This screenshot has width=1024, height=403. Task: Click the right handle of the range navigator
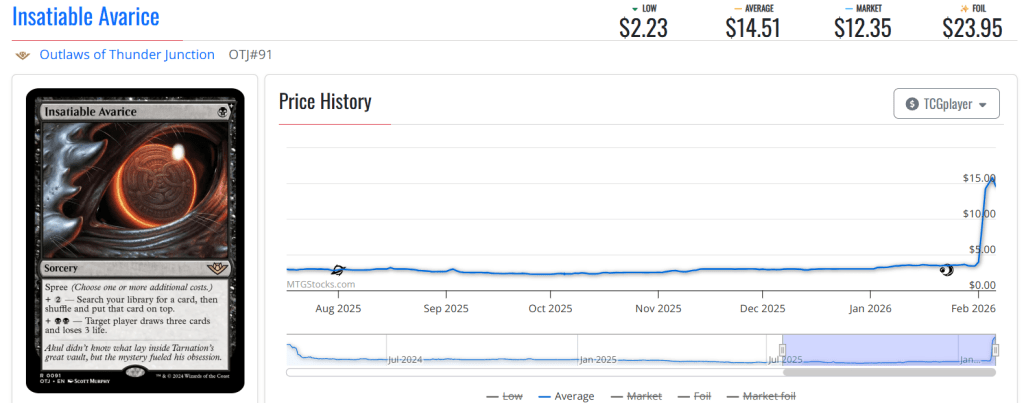pos(995,349)
